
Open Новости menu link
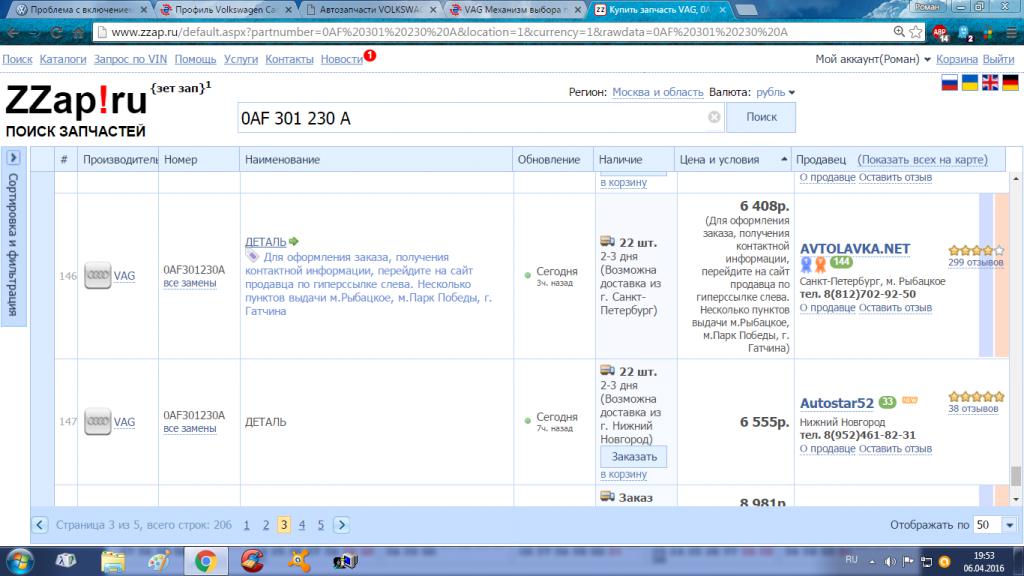(x=342, y=59)
